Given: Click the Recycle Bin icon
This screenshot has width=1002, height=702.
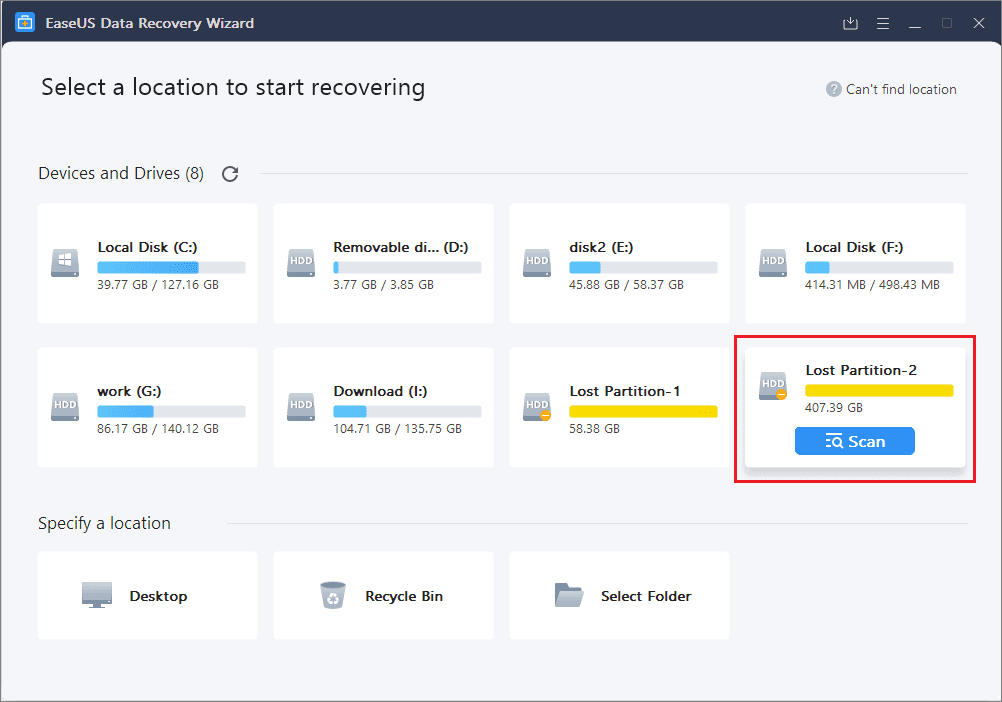Looking at the screenshot, I should point(332,596).
